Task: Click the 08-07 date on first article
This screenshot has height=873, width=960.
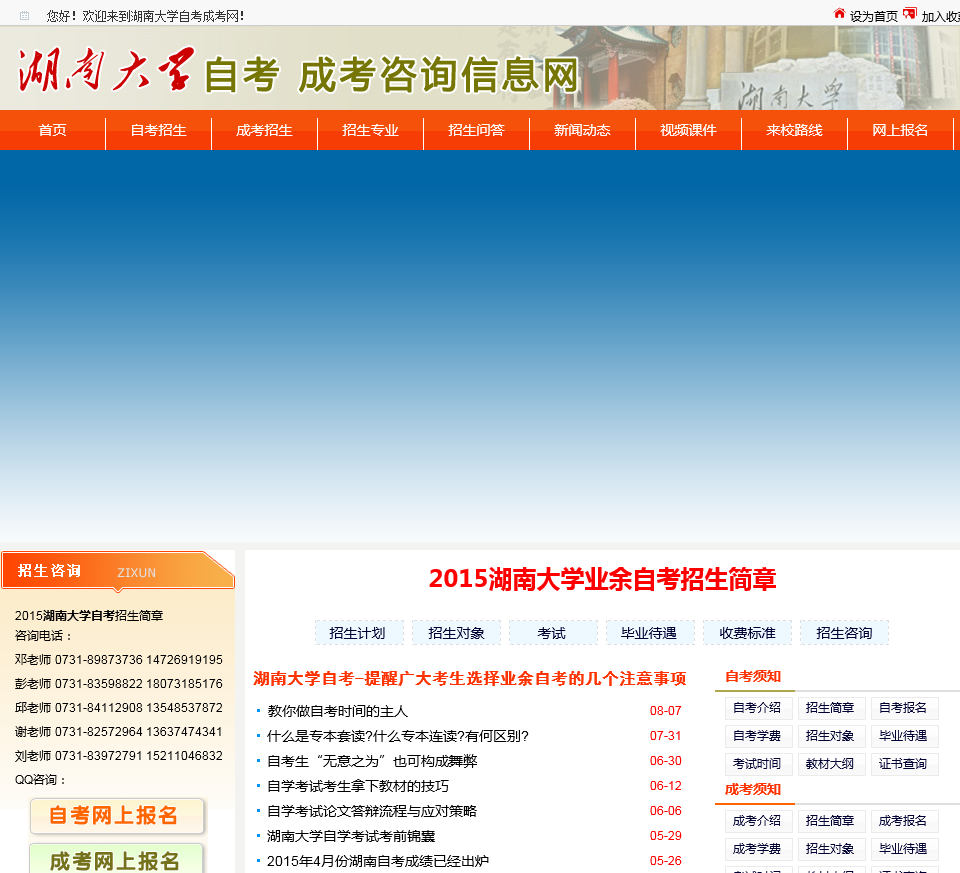Action: pyautogui.click(x=666, y=711)
